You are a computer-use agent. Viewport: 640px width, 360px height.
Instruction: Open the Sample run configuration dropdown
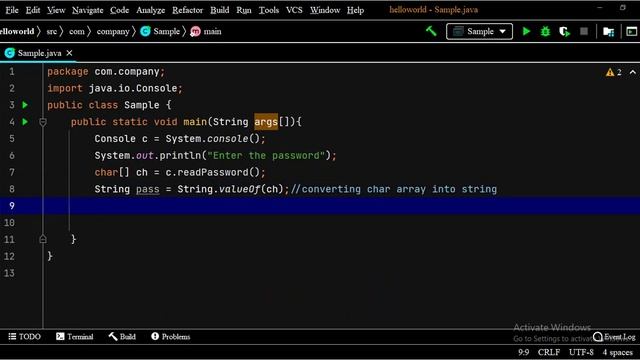(479, 31)
